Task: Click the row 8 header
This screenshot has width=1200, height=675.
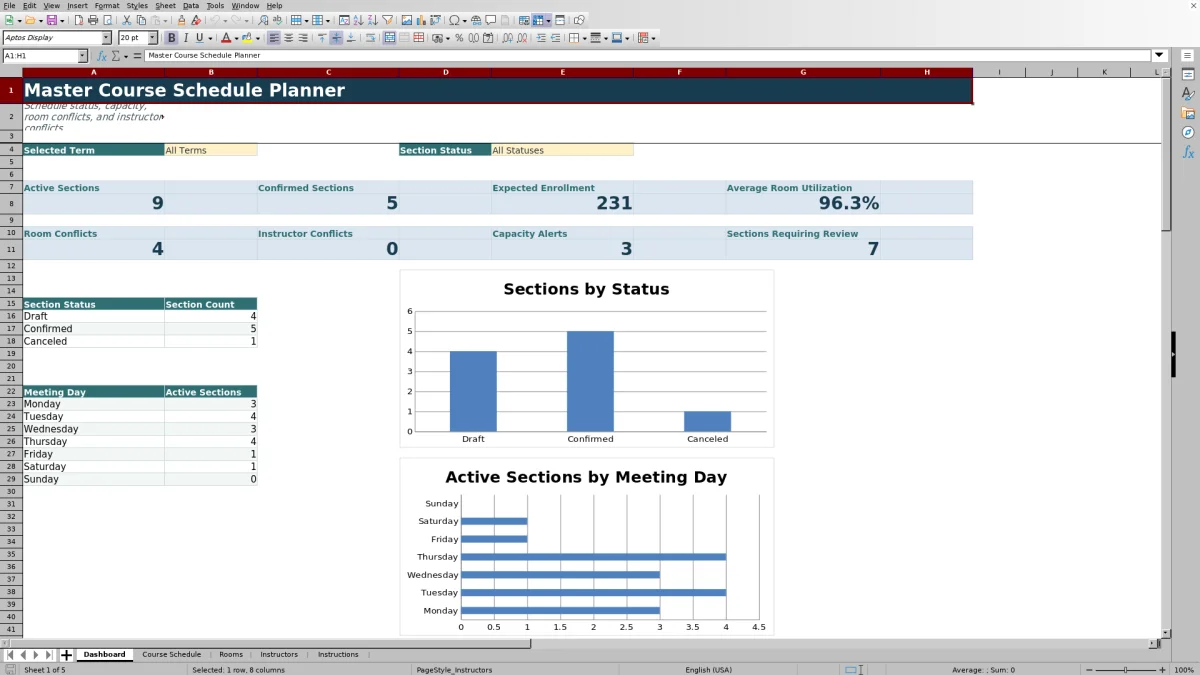Action: tap(11, 204)
